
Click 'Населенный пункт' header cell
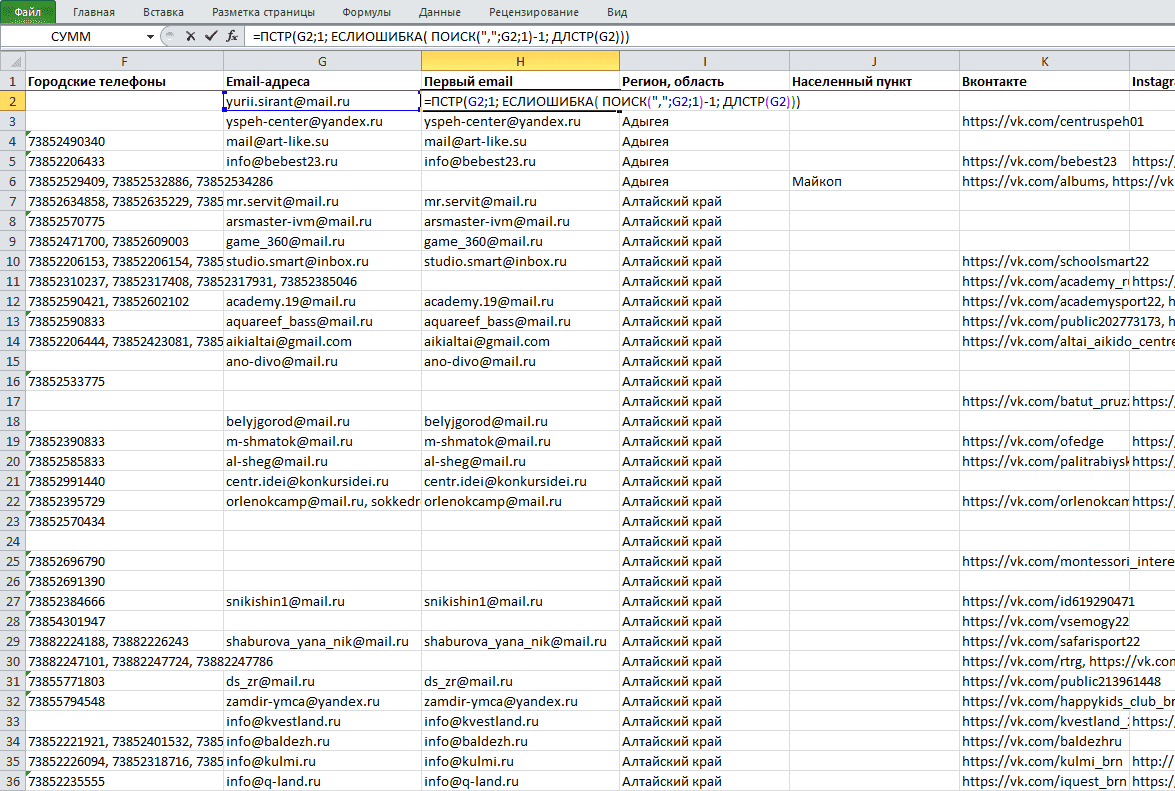coord(874,81)
